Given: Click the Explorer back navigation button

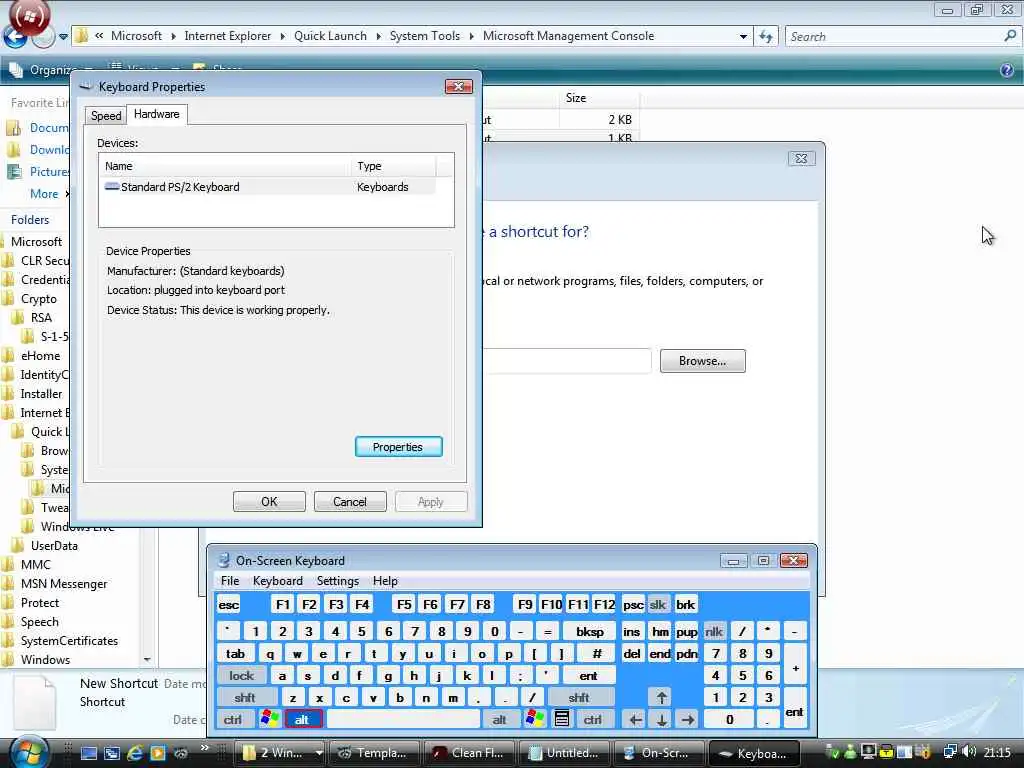Looking at the screenshot, I should click(x=14, y=37).
